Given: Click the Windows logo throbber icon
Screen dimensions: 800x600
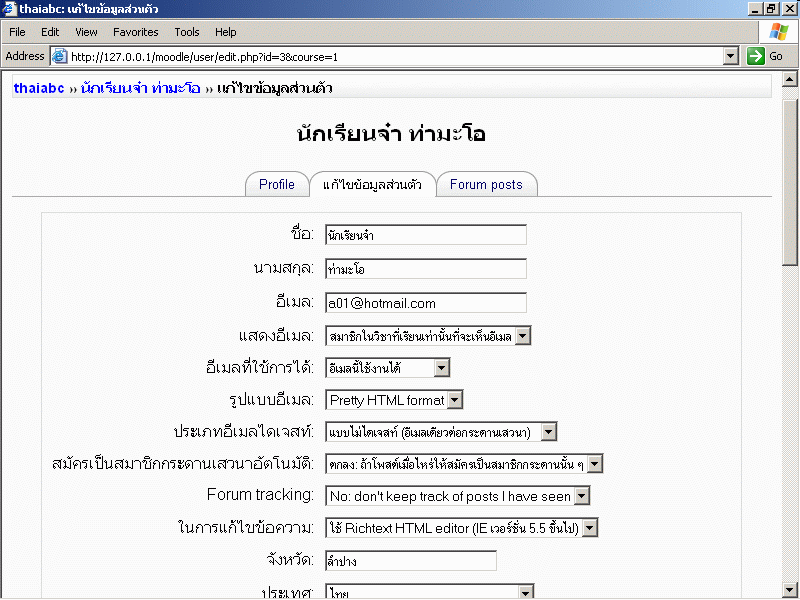Looking at the screenshot, I should [778, 32].
